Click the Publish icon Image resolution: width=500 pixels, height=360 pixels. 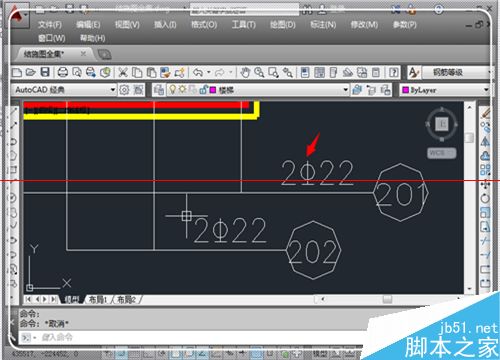[91, 72]
